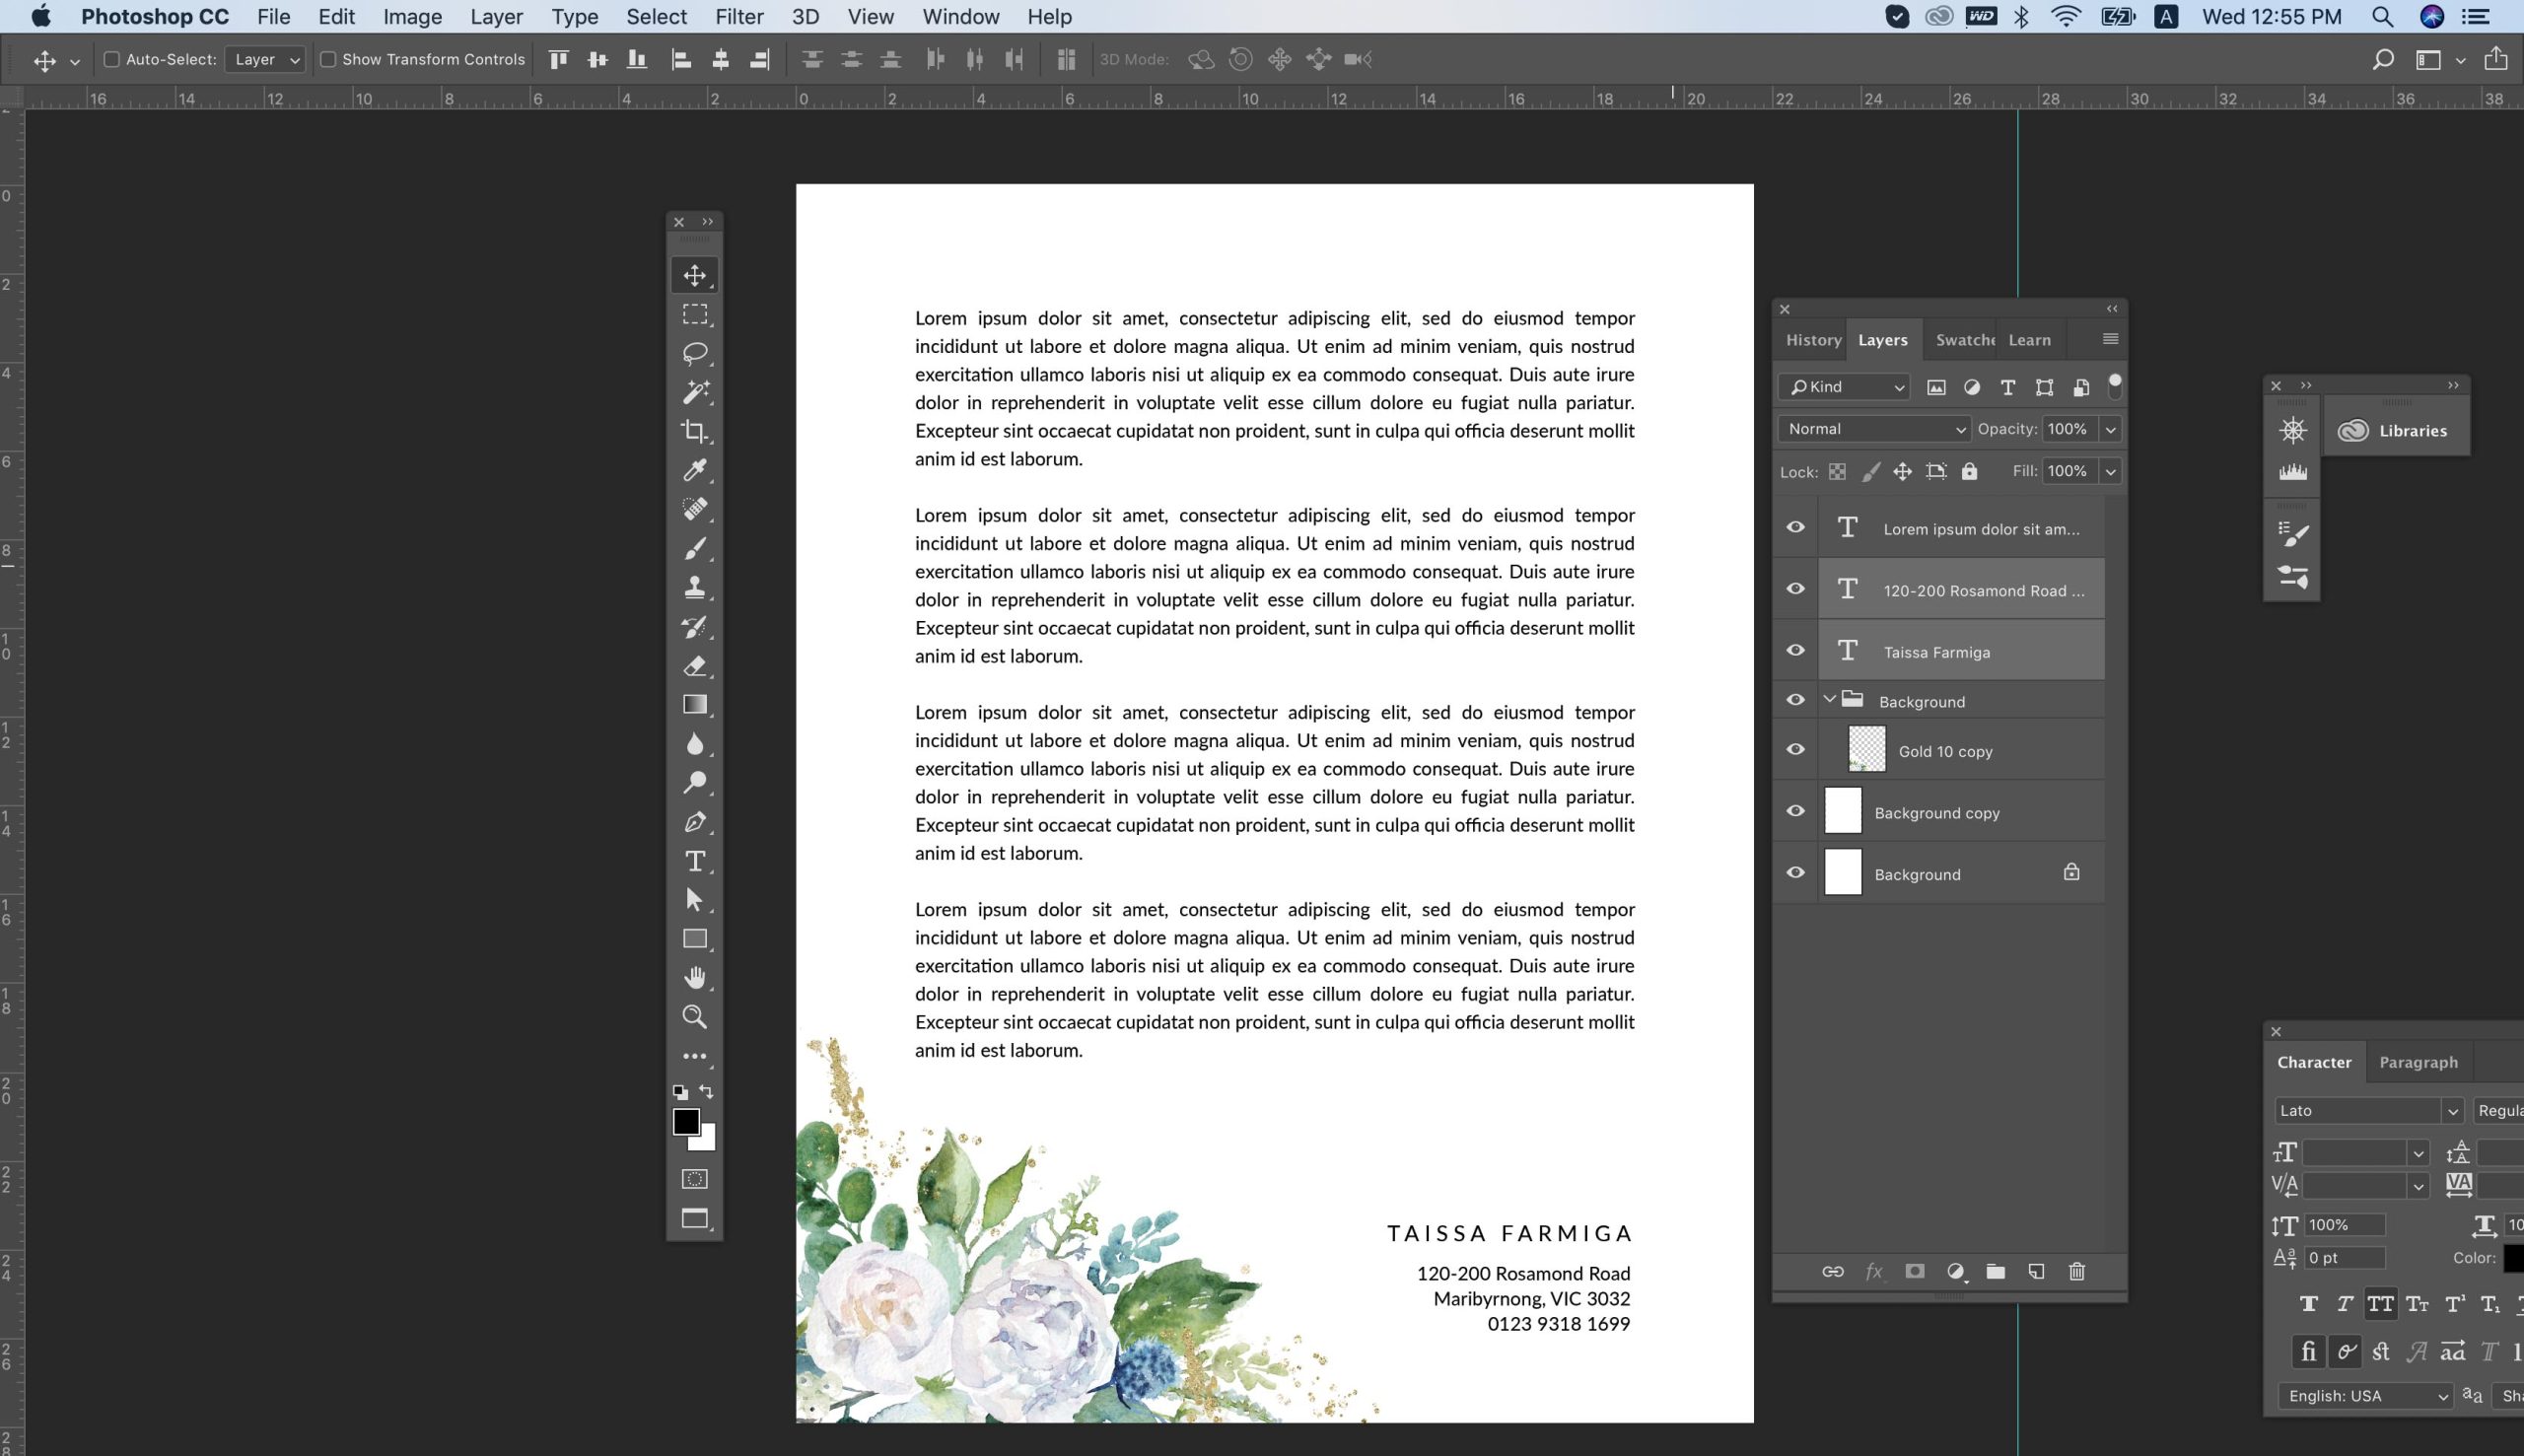Open the Lato font family dropdown
The width and height of the screenshot is (2524, 1456).
pos(2366,1110)
